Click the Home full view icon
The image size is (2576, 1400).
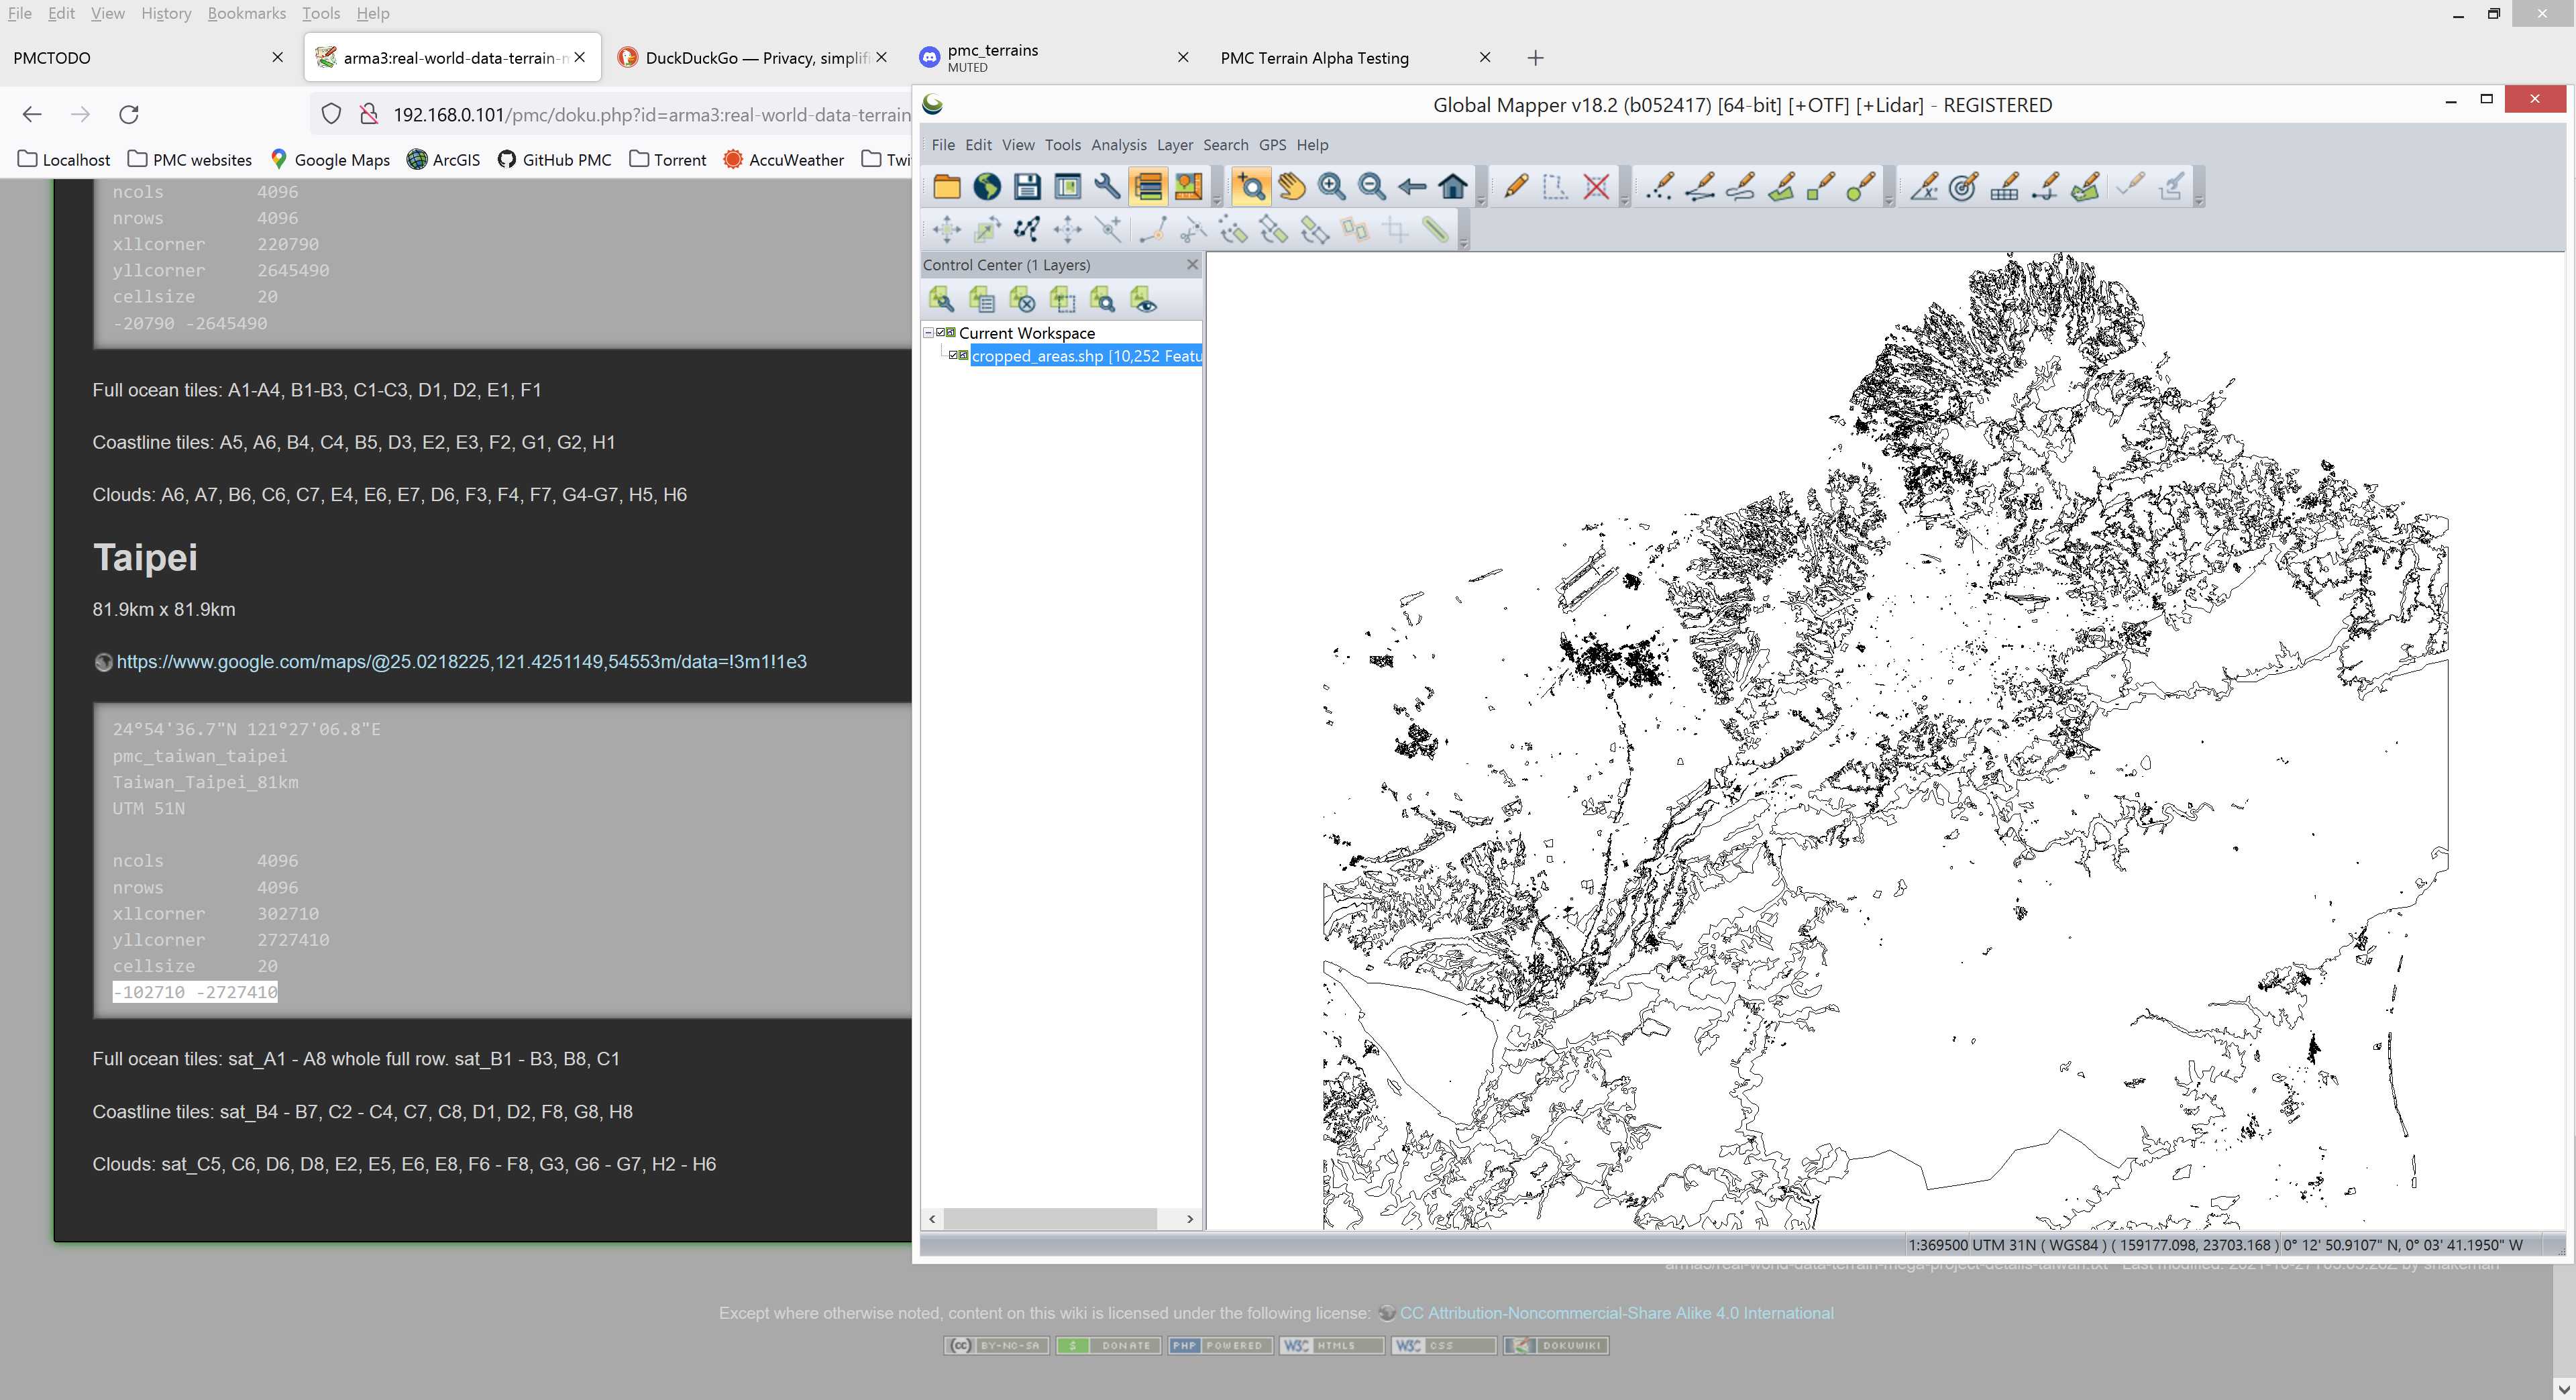click(x=1453, y=187)
